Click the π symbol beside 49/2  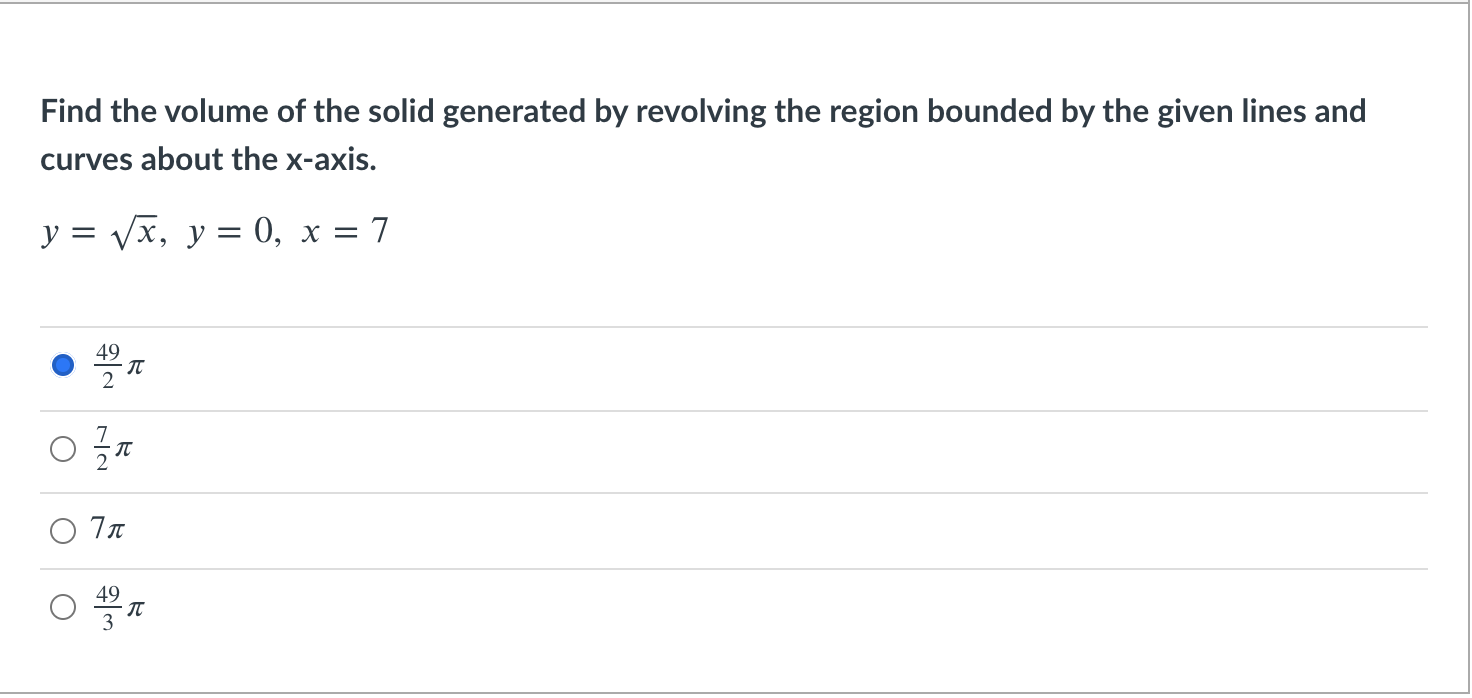coord(139,369)
